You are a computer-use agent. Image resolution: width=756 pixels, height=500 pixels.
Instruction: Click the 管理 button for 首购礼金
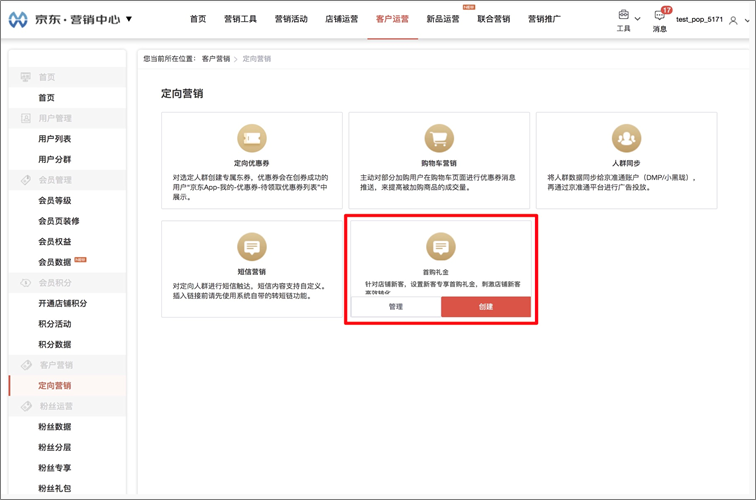(x=396, y=307)
